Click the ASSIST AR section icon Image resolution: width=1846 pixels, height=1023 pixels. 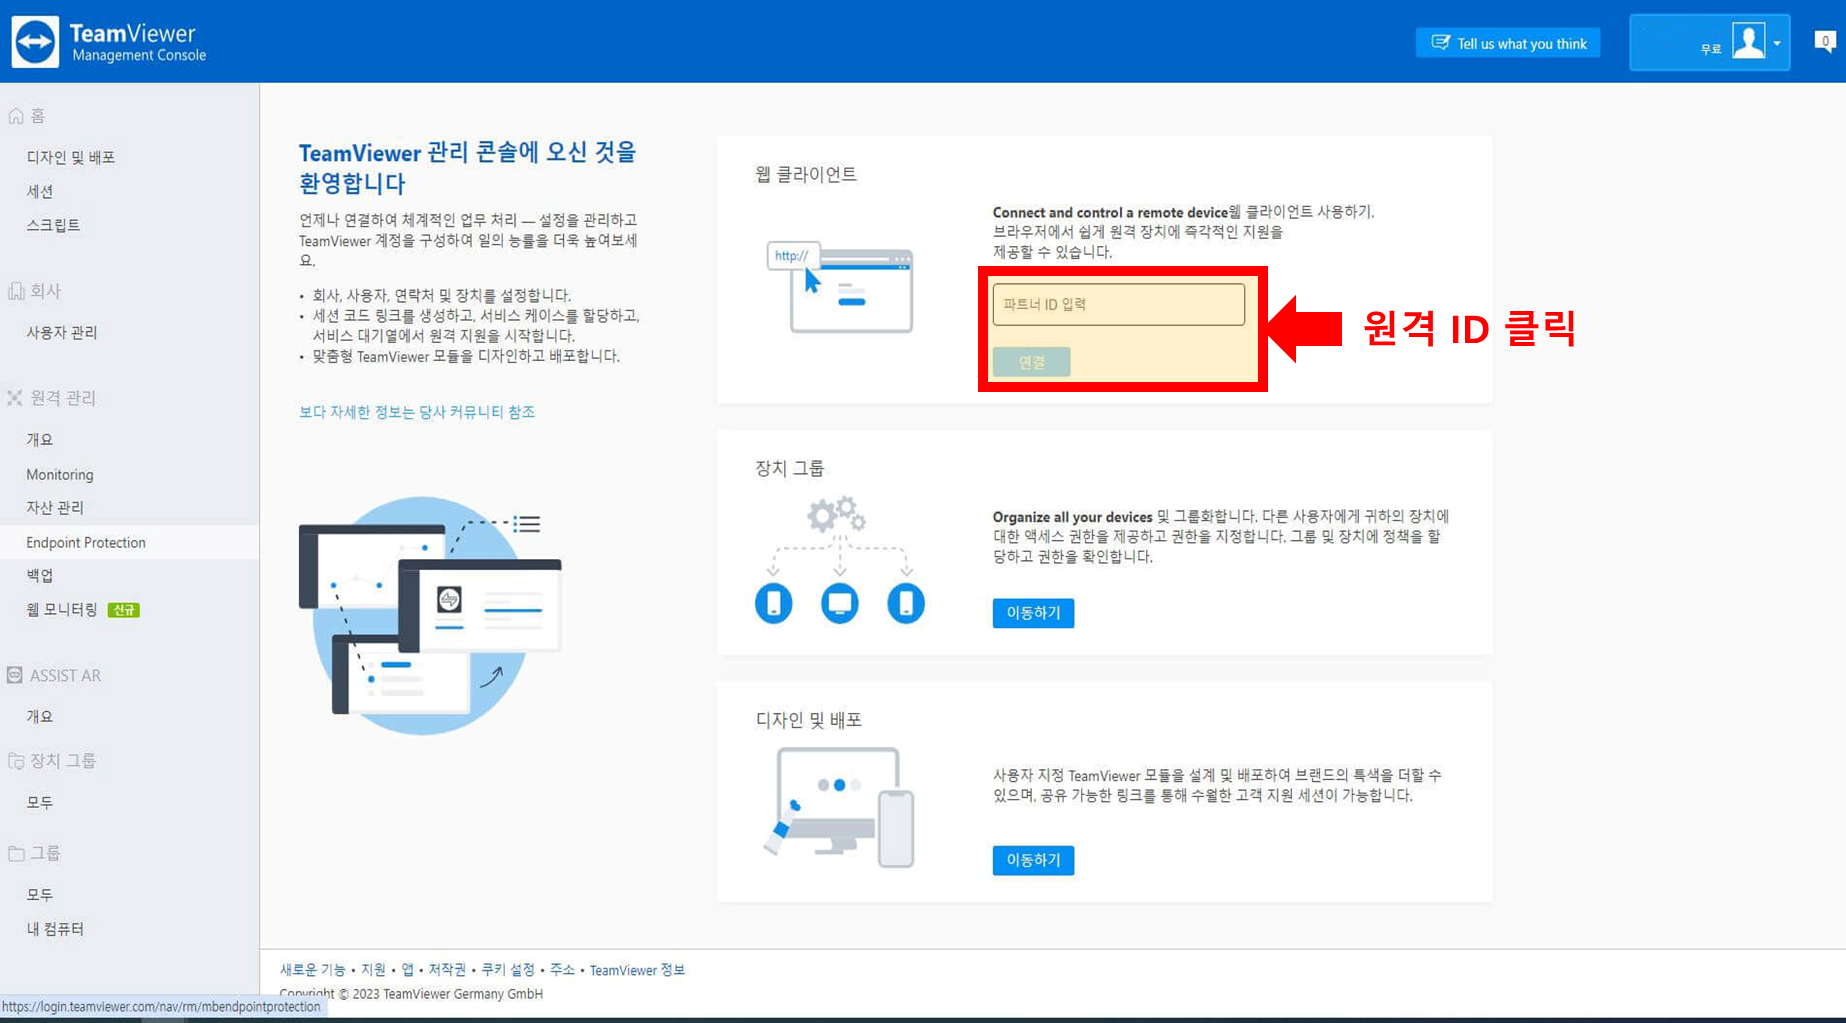click(x=15, y=675)
